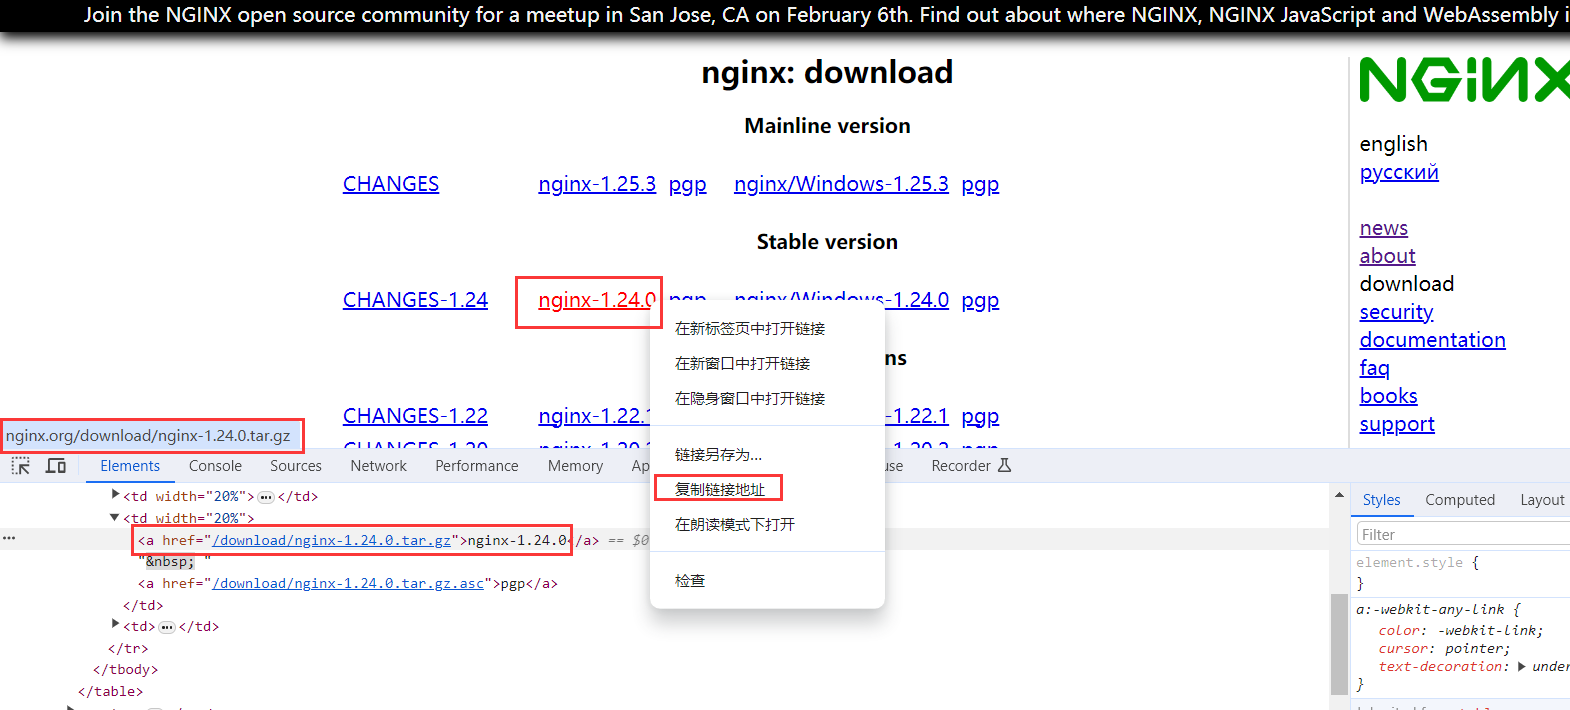
Task: Click the NGINX logo
Action: tap(1464, 80)
